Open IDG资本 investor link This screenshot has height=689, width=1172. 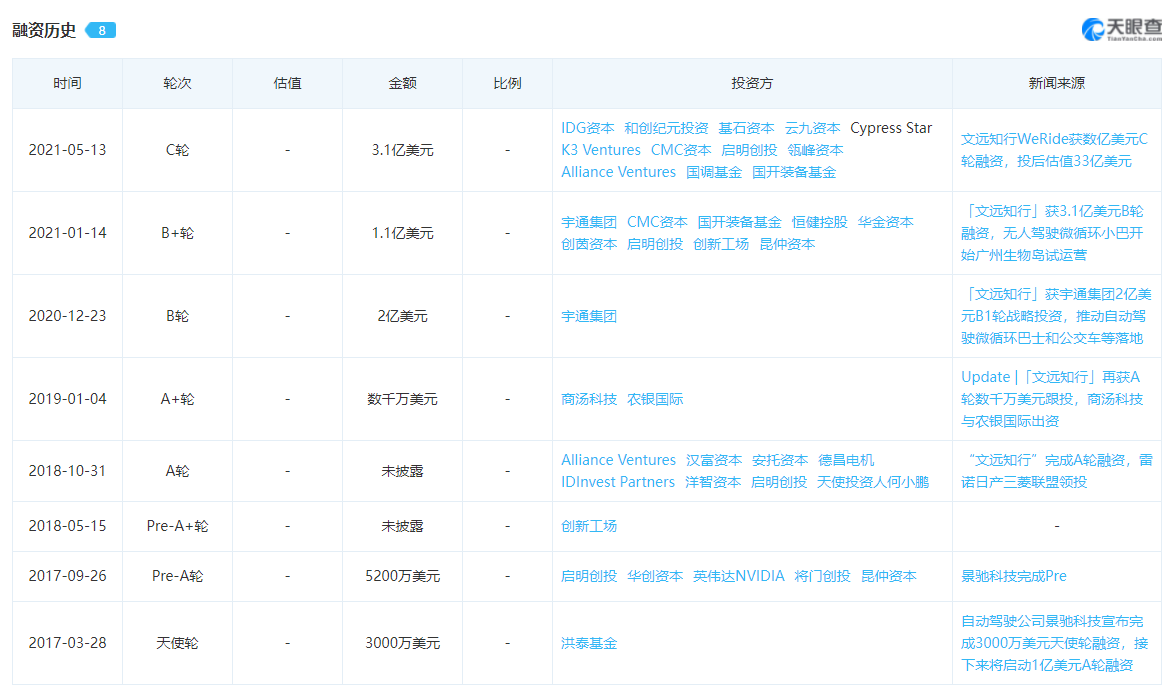tap(587, 128)
